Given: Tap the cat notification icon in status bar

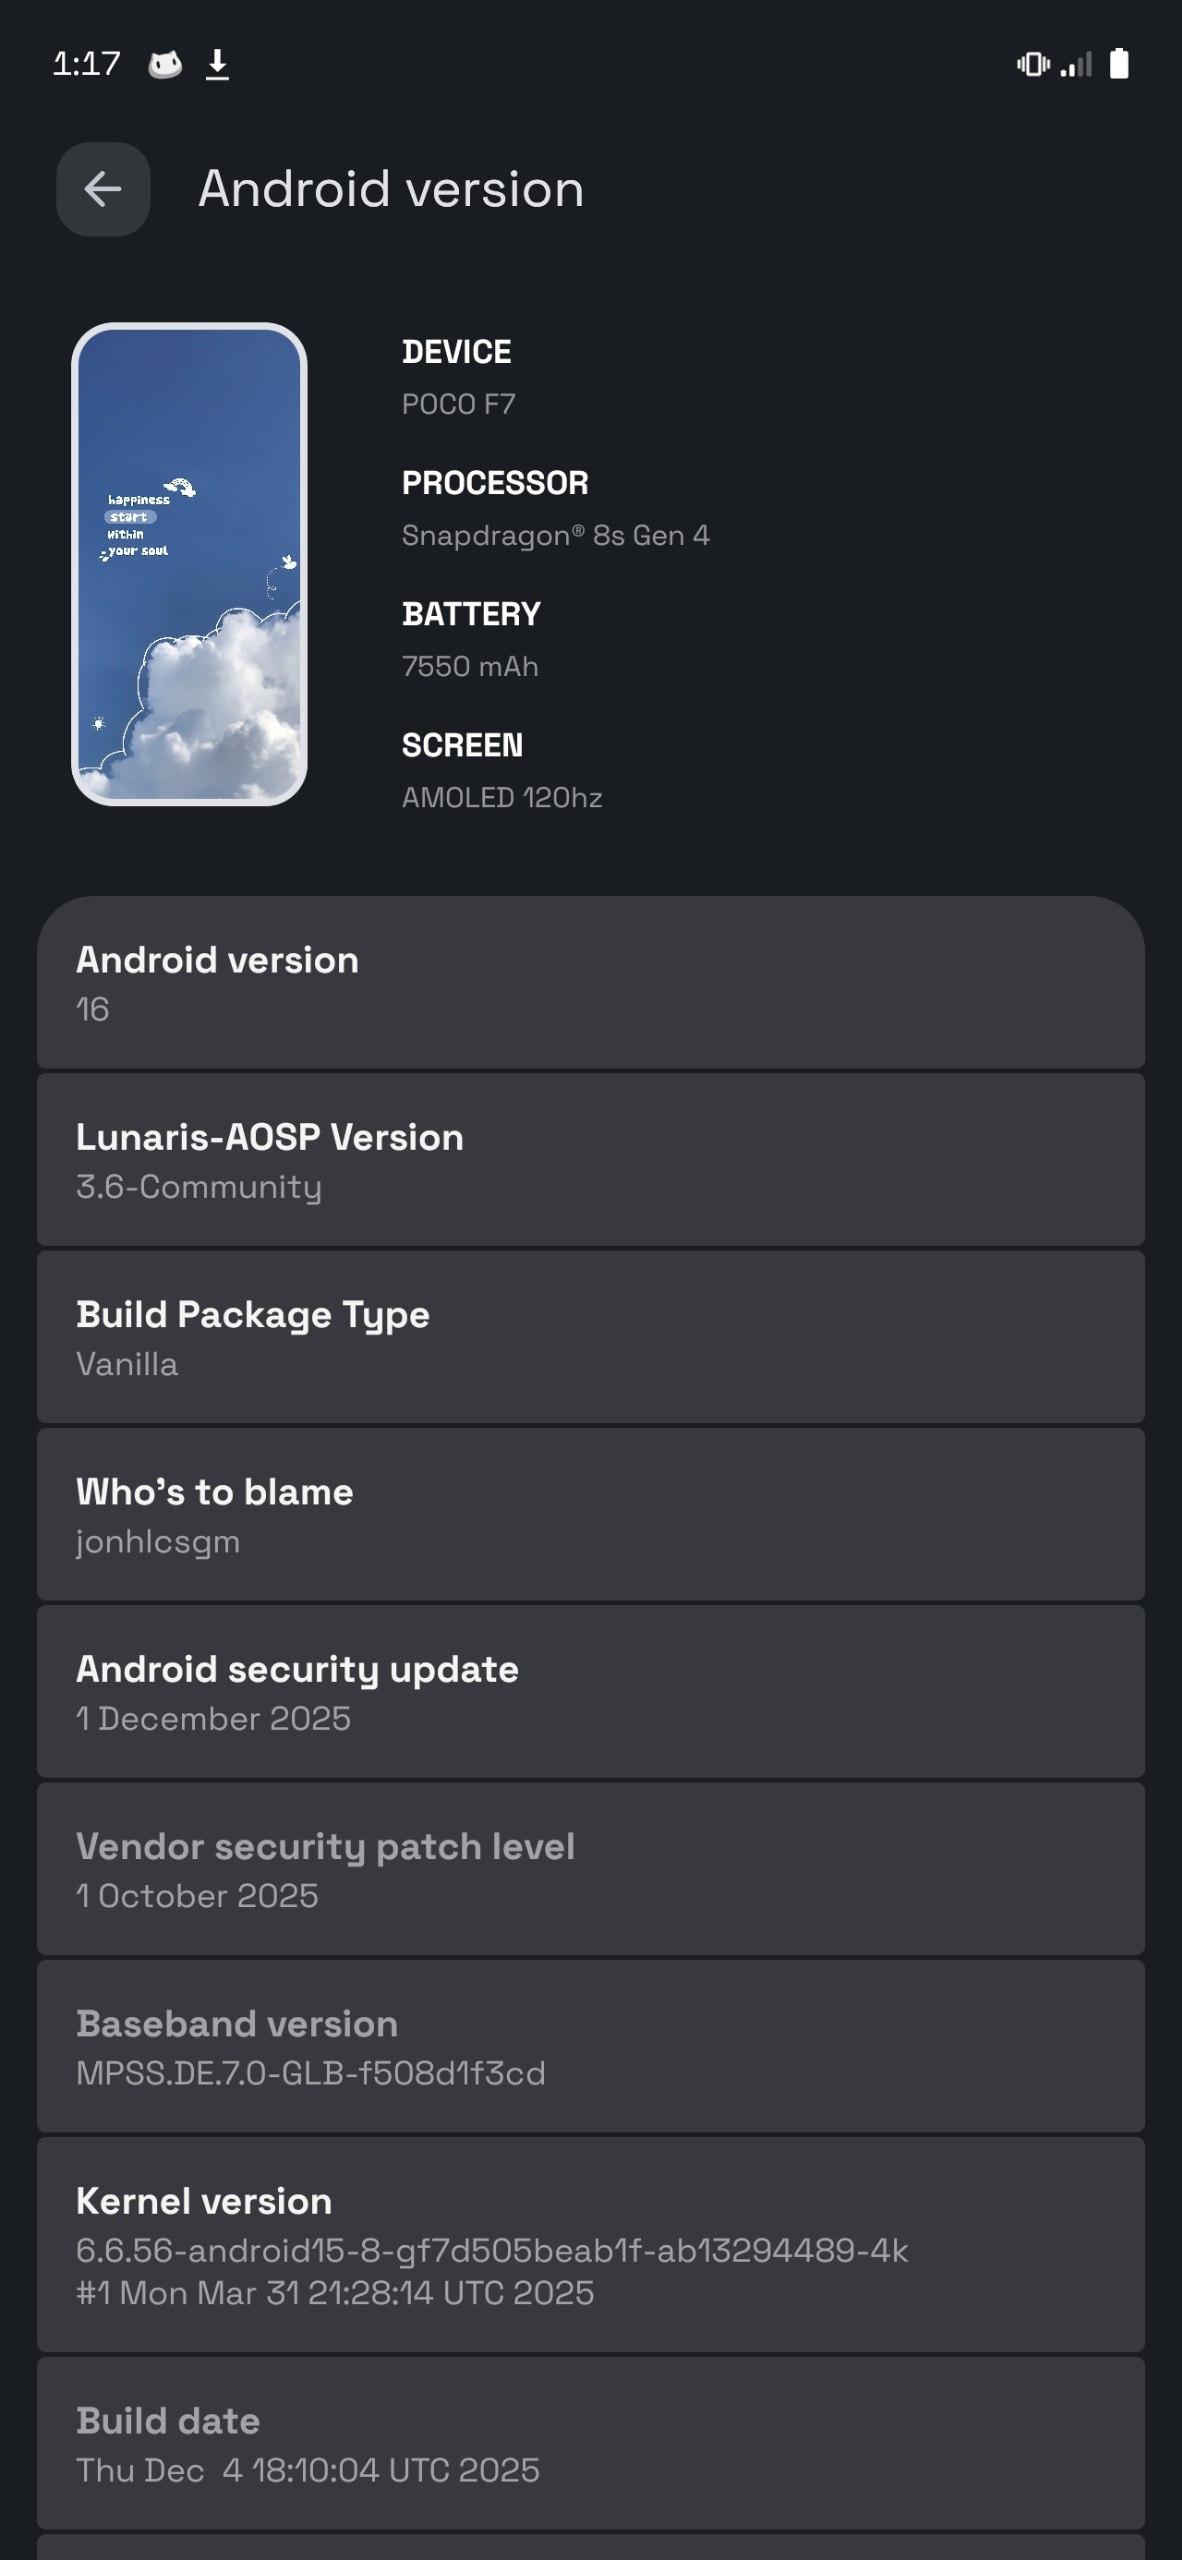Looking at the screenshot, I should point(165,65).
